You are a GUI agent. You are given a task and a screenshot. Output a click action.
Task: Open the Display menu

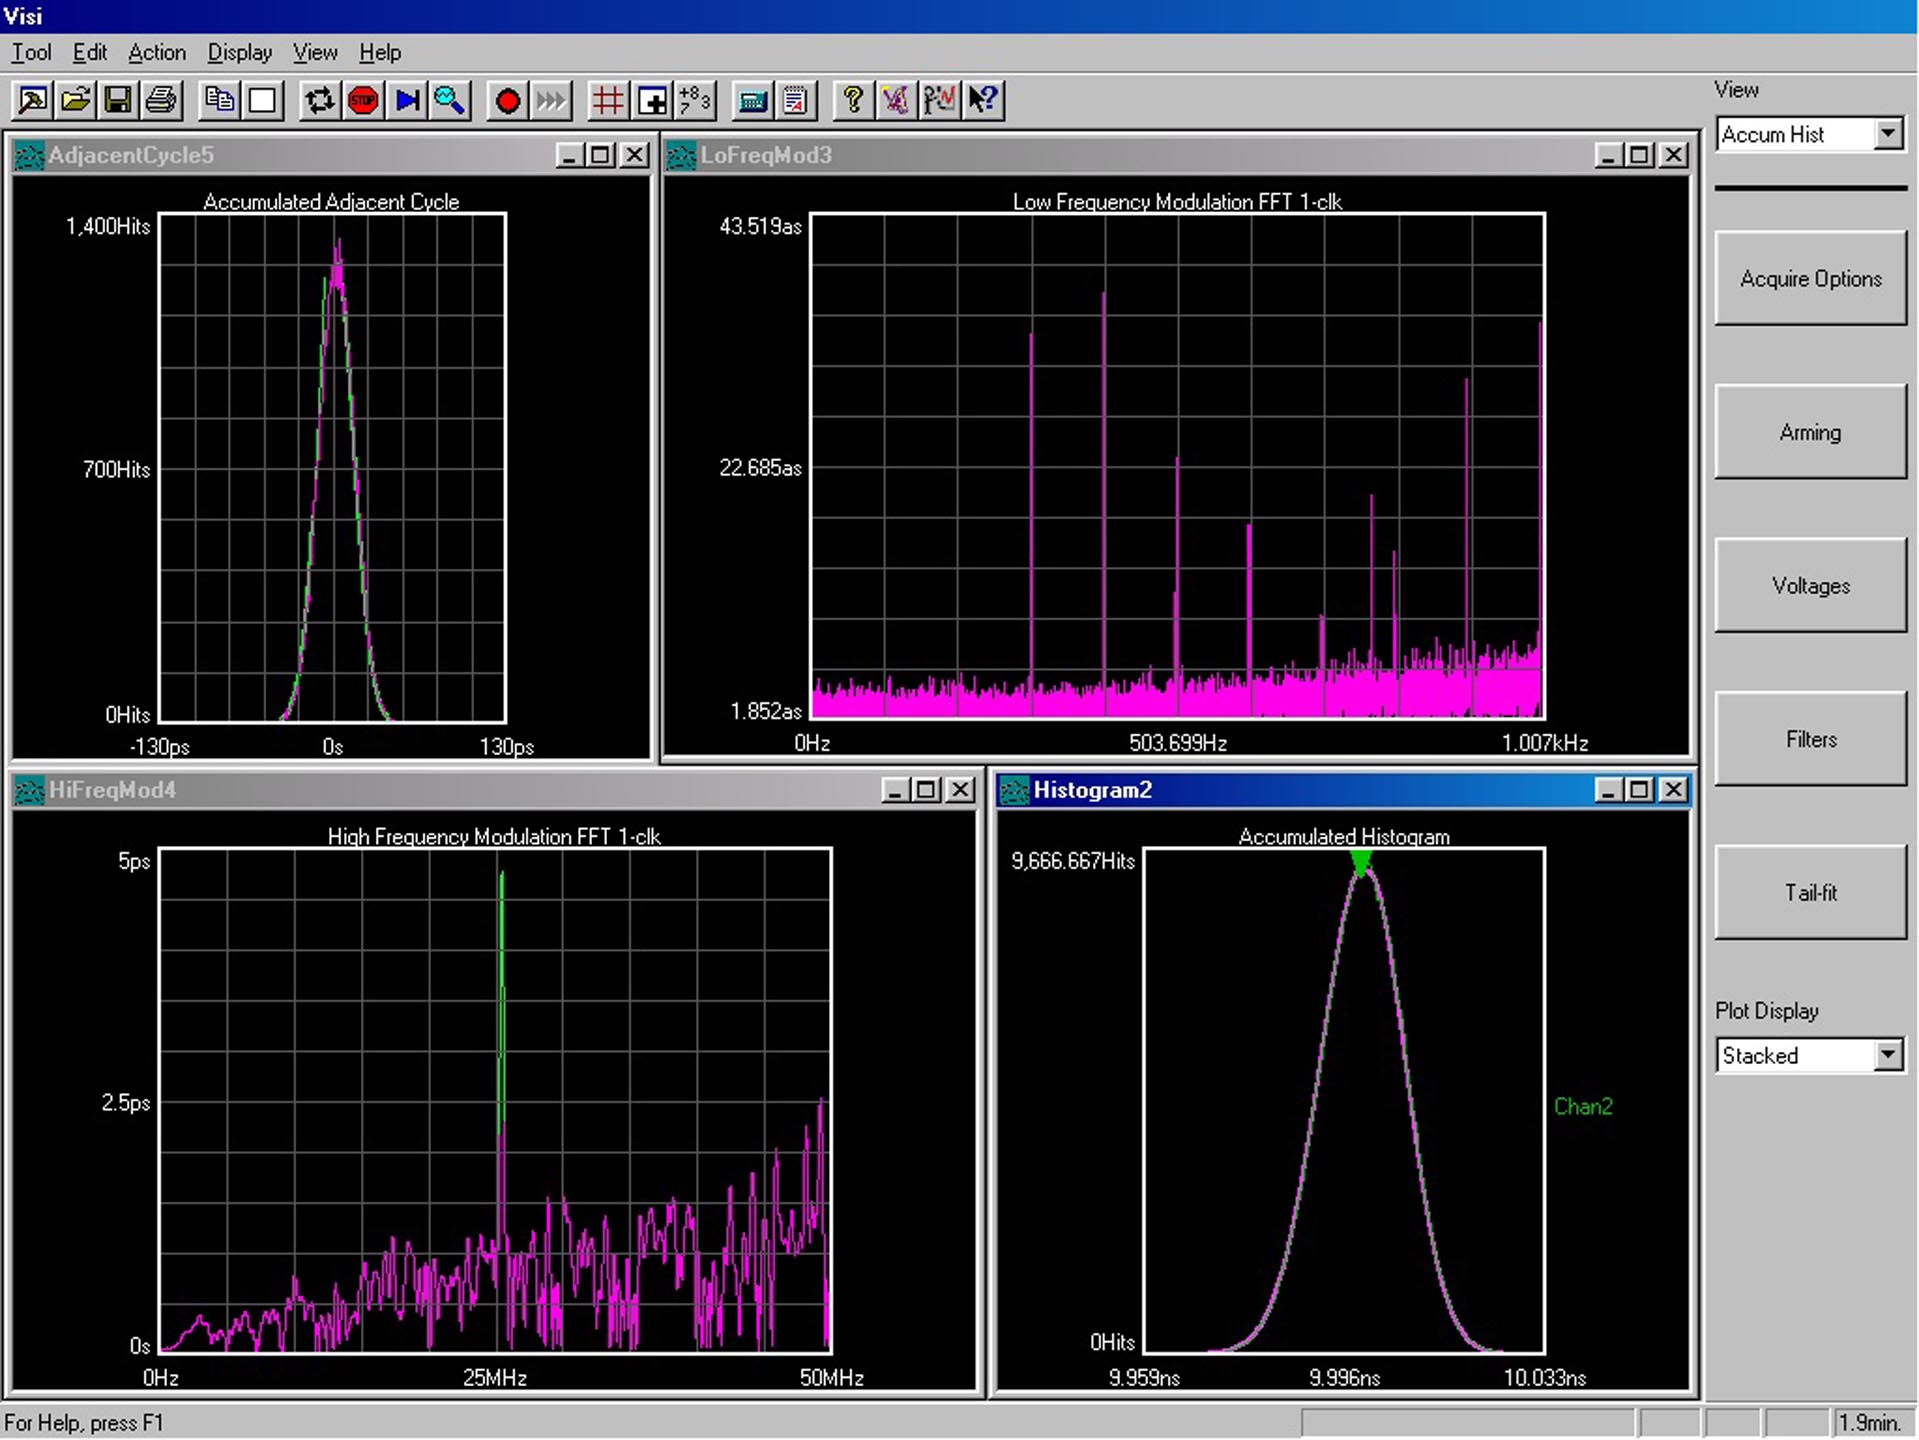click(x=239, y=52)
